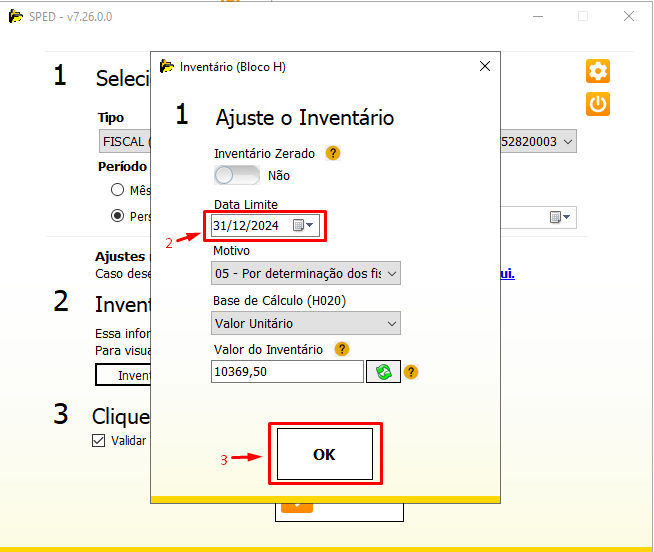Close the Inventário (Bloco H) dialog
This screenshot has width=654, height=552.
point(485,66)
